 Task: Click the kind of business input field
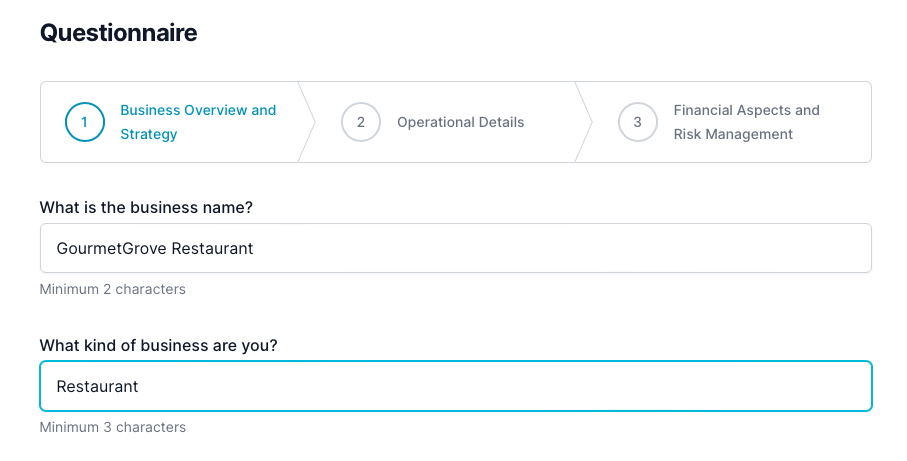tap(455, 386)
